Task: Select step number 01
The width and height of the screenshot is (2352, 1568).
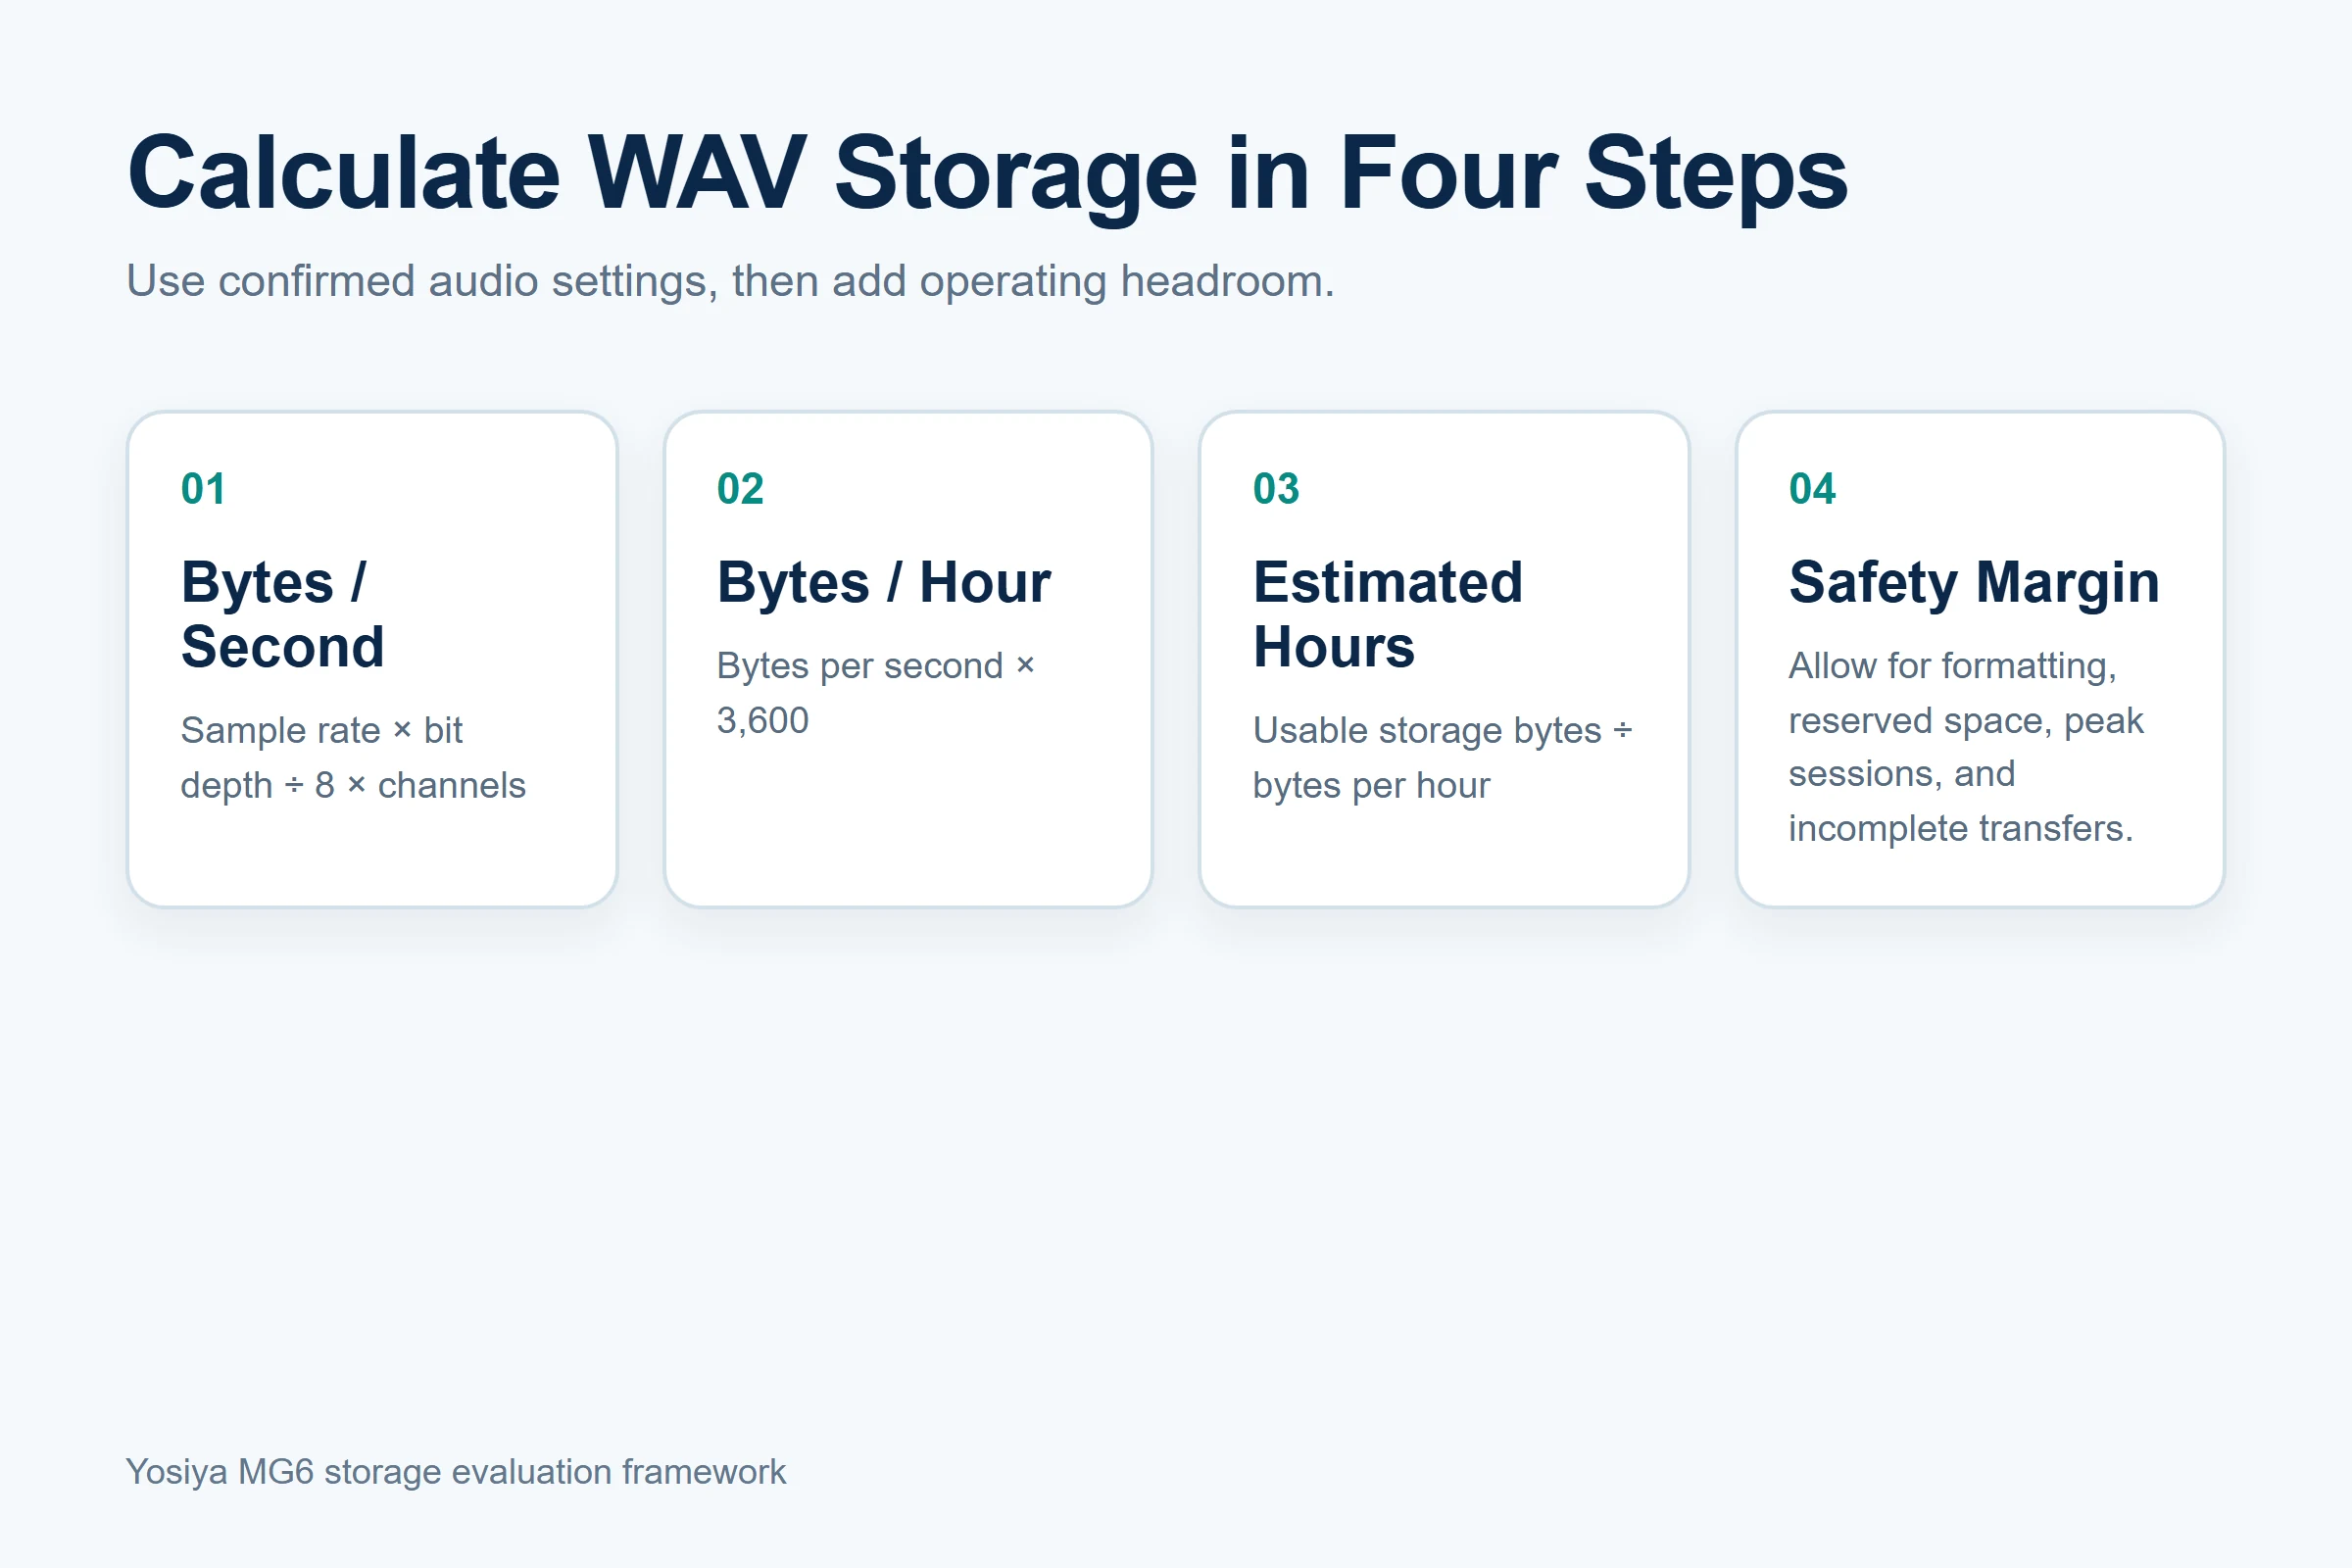Action: 203,489
